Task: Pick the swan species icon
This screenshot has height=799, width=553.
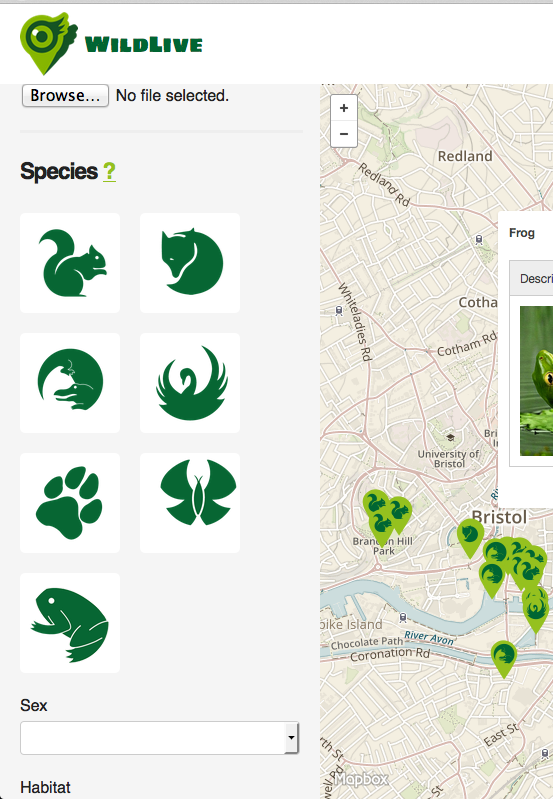Action: (190, 383)
